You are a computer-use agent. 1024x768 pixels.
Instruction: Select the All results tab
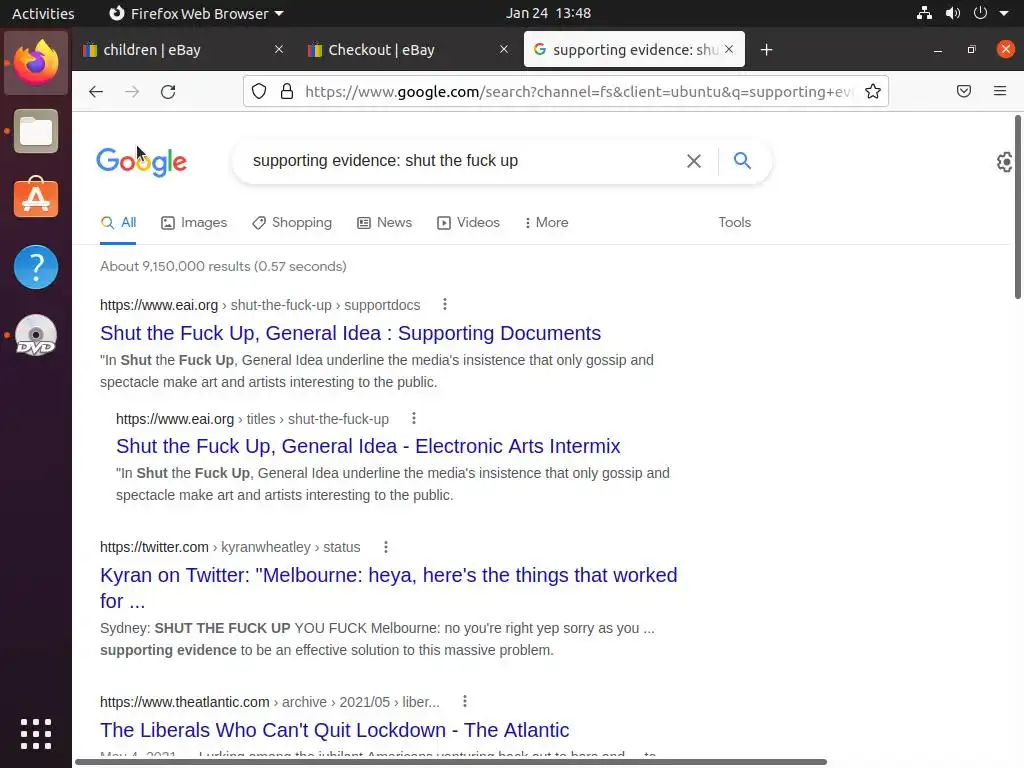click(x=118, y=222)
